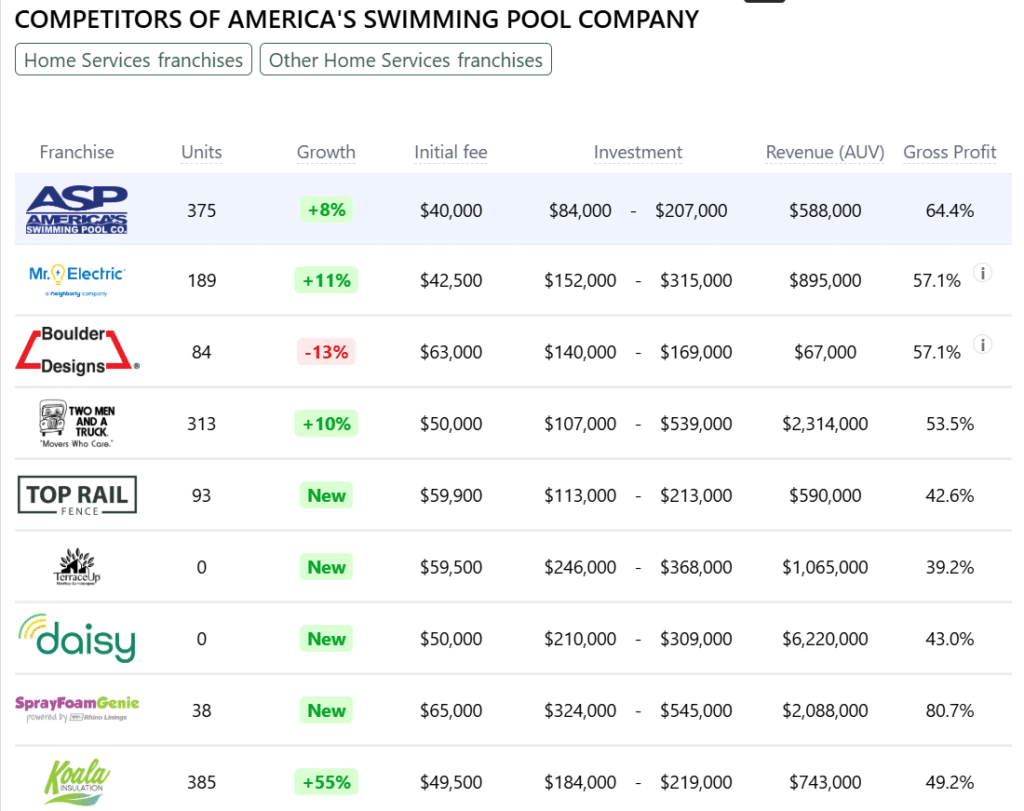
Task: Click the $49,500 initial fee
Action: (x=451, y=782)
